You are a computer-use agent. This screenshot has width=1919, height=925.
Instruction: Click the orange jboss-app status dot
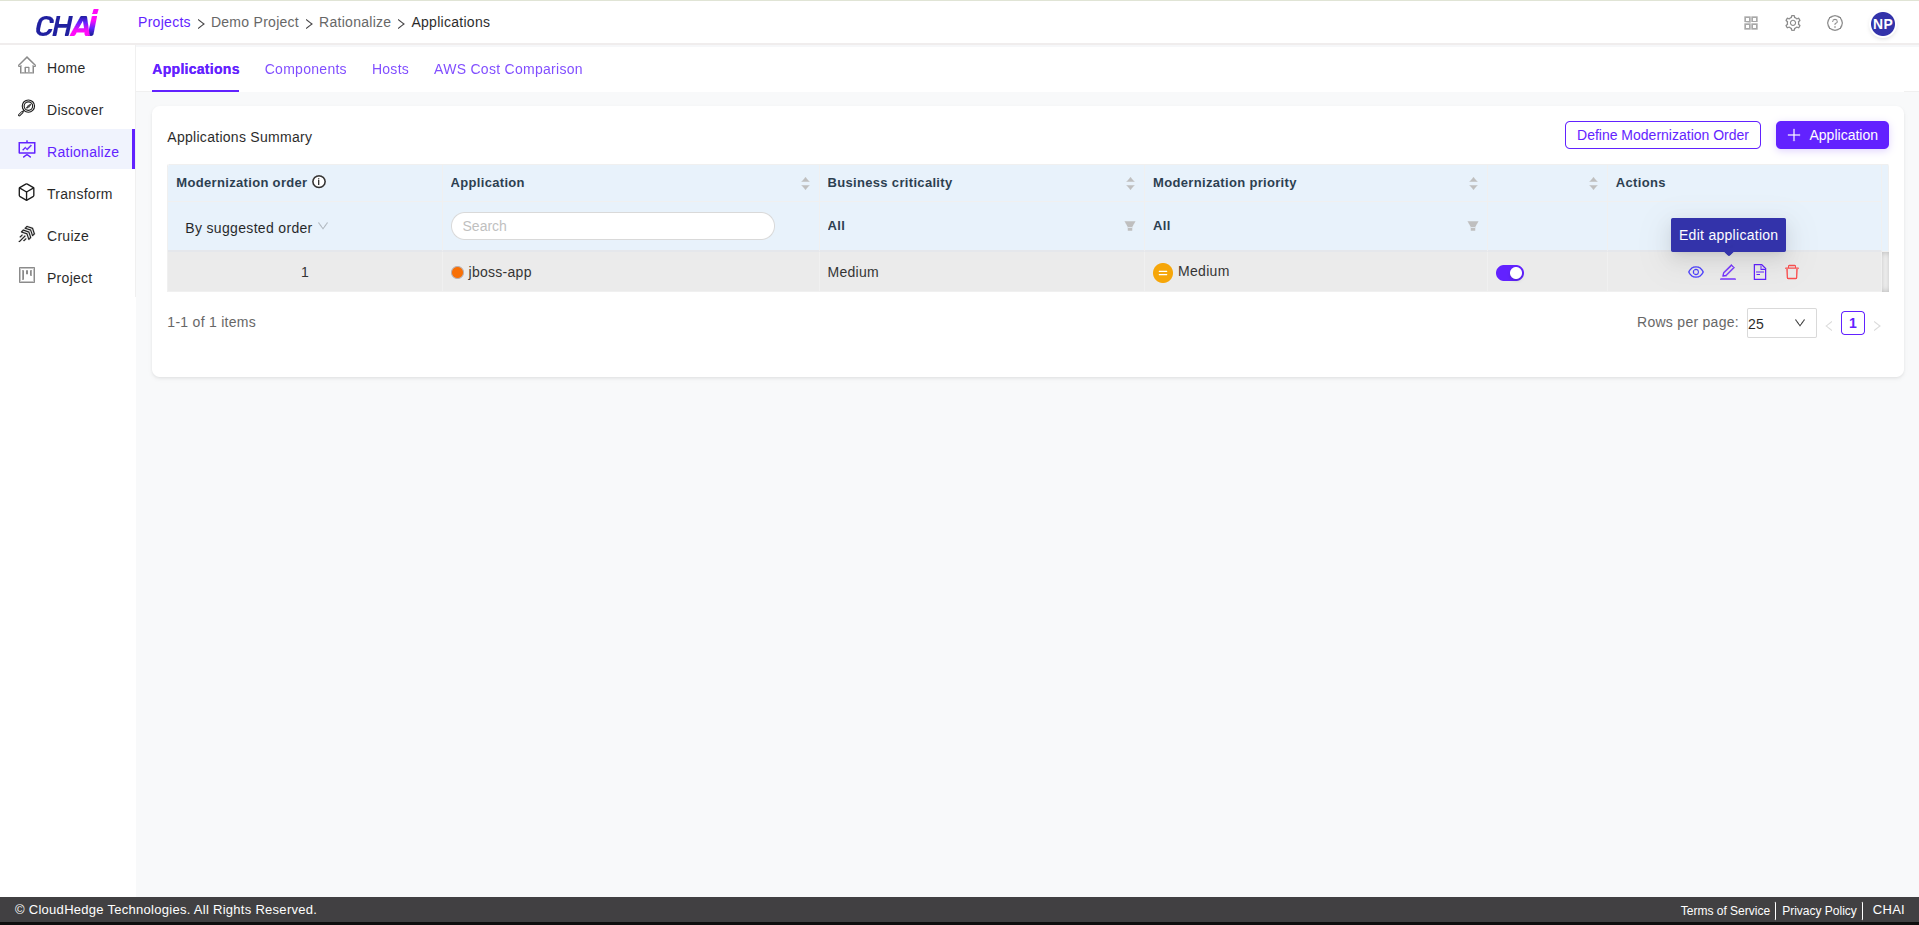pyautogui.click(x=457, y=272)
